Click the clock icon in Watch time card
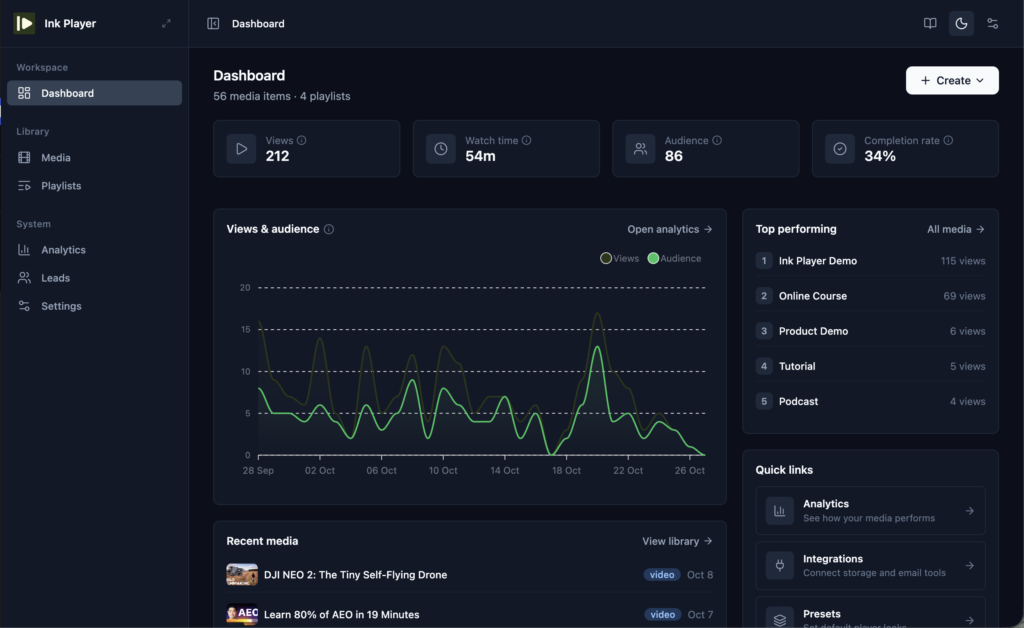 pos(441,149)
